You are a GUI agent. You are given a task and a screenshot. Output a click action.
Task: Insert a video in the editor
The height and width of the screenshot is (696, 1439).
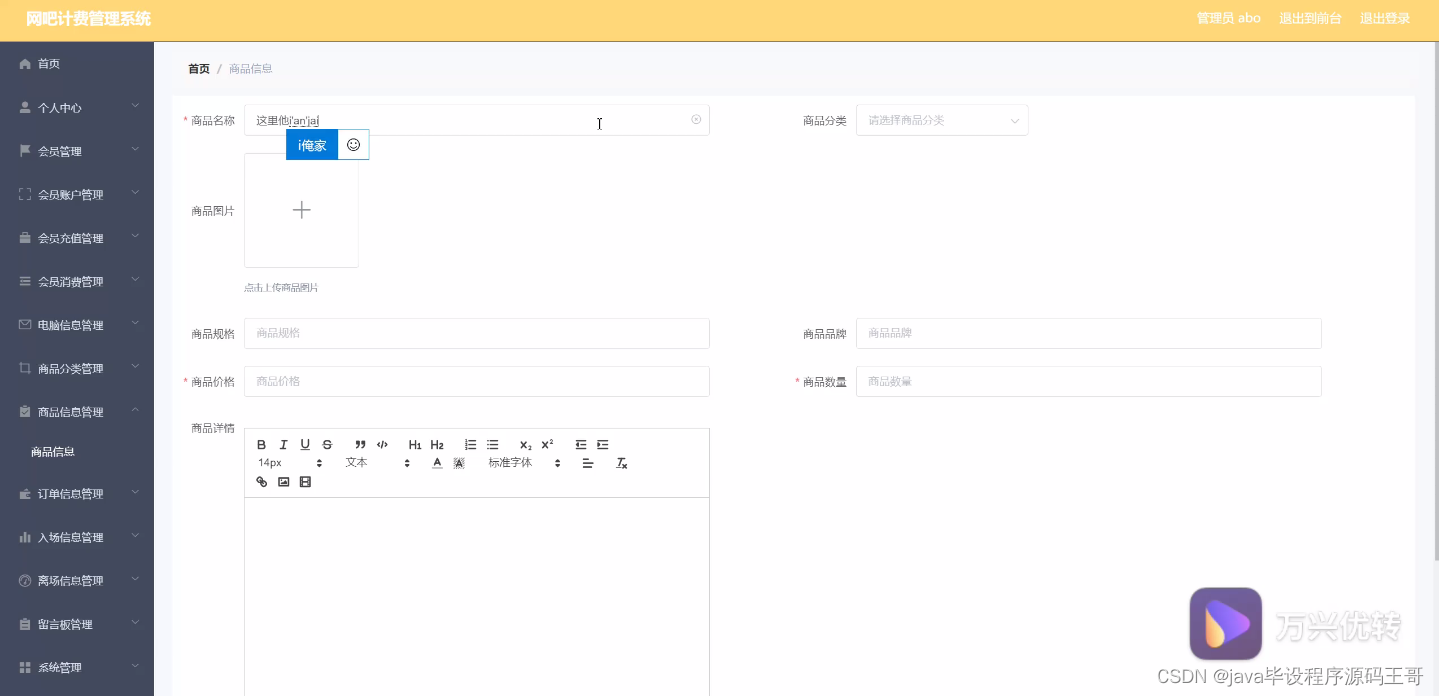pyautogui.click(x=305, y=482)
